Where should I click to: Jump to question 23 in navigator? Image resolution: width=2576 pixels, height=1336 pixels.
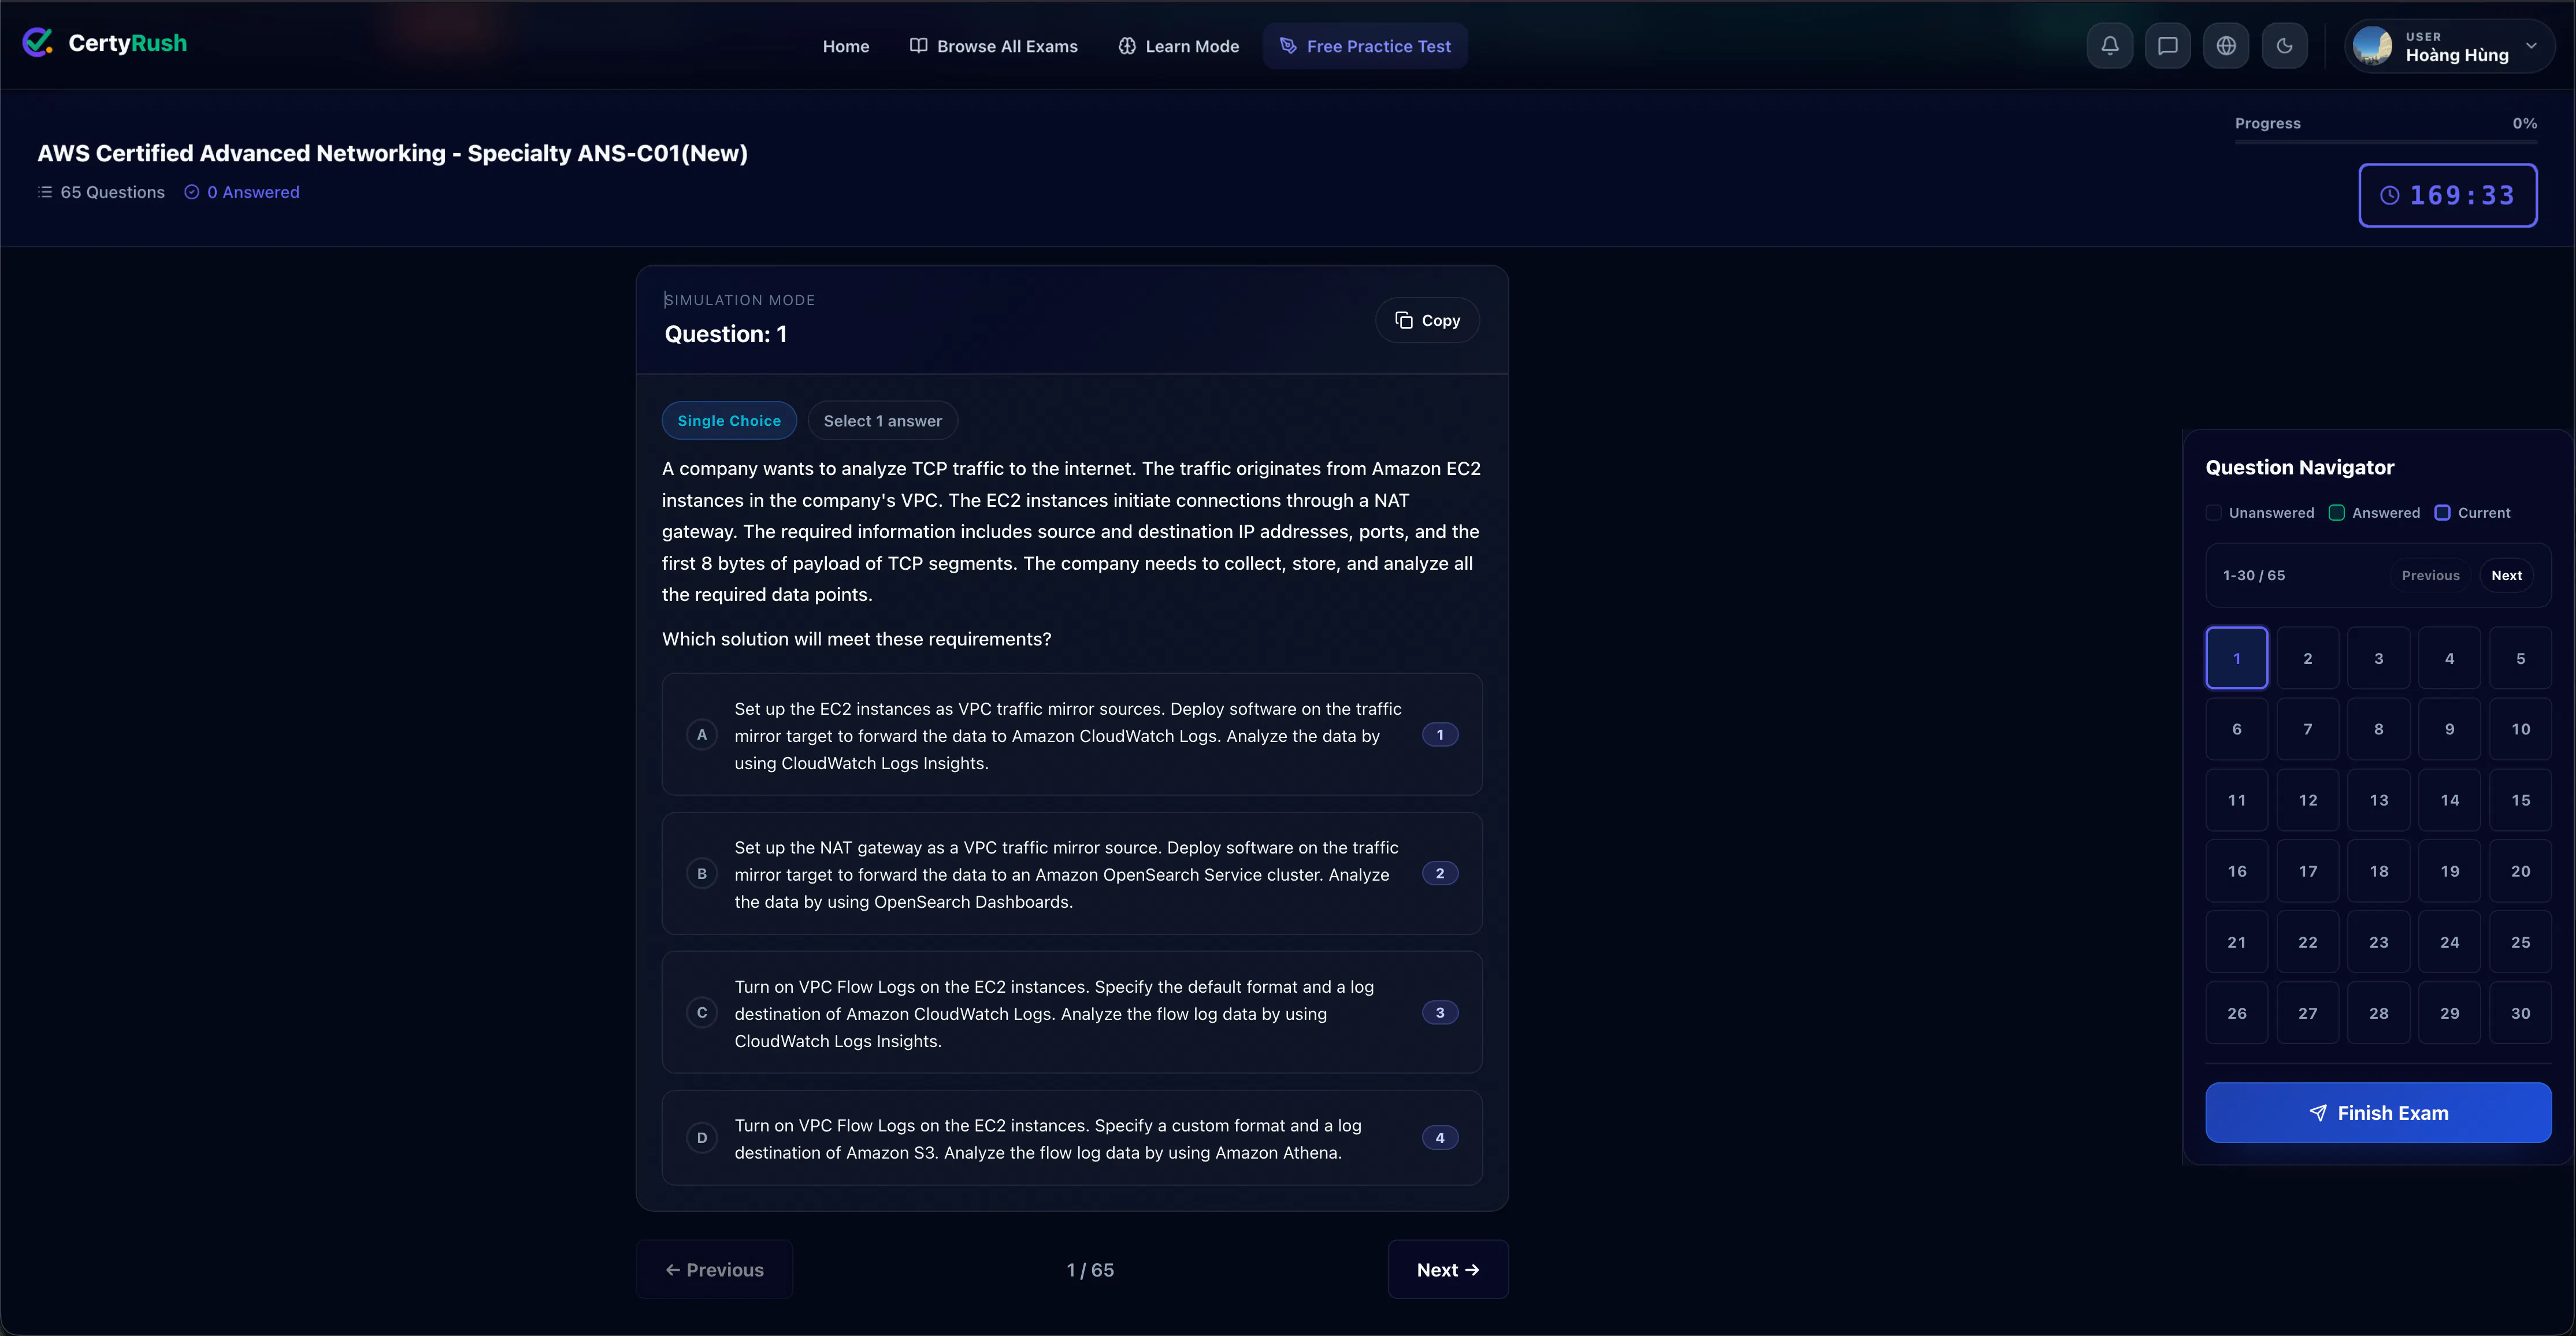coord(2379,942)
